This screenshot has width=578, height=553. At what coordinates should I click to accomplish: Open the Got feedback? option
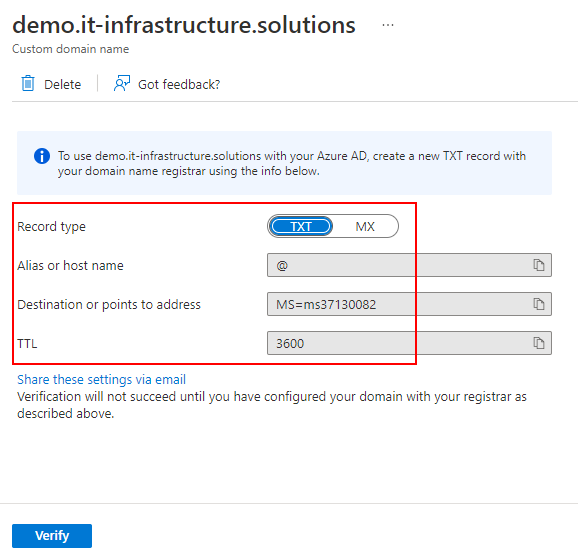[179, 84]
